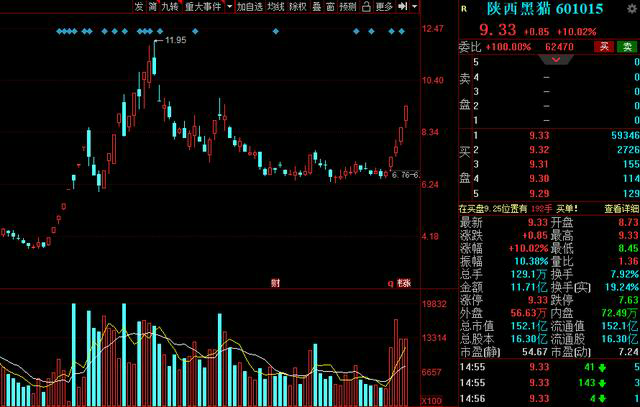Click buy level 5 price 9.29
640x407 pixels.
[539, 193]
